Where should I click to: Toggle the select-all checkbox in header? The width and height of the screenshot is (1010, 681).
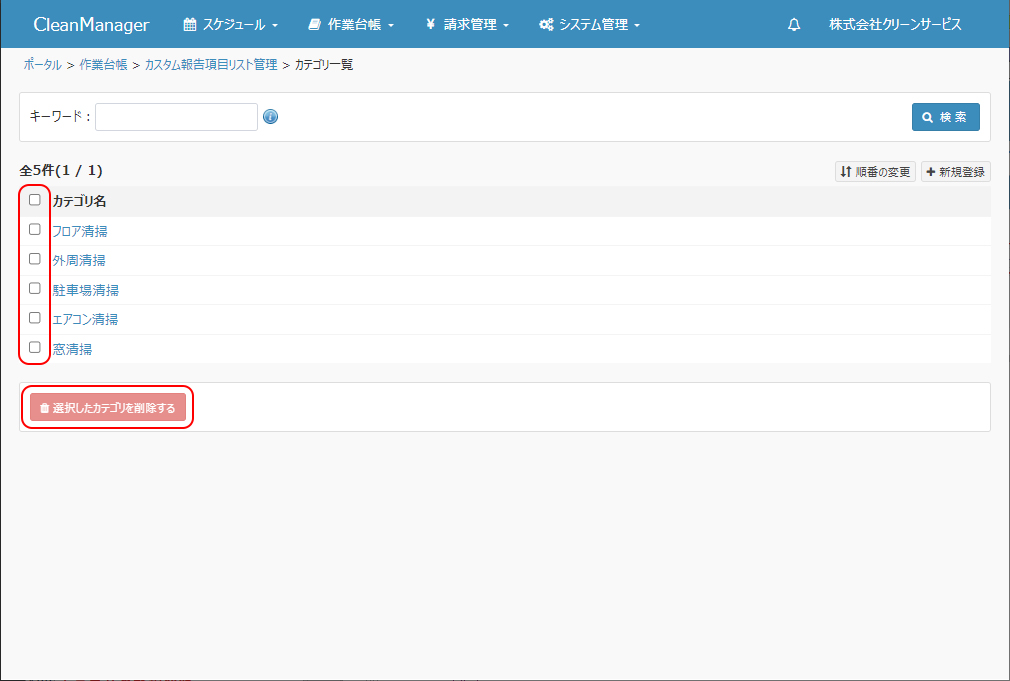click(35, 200)
